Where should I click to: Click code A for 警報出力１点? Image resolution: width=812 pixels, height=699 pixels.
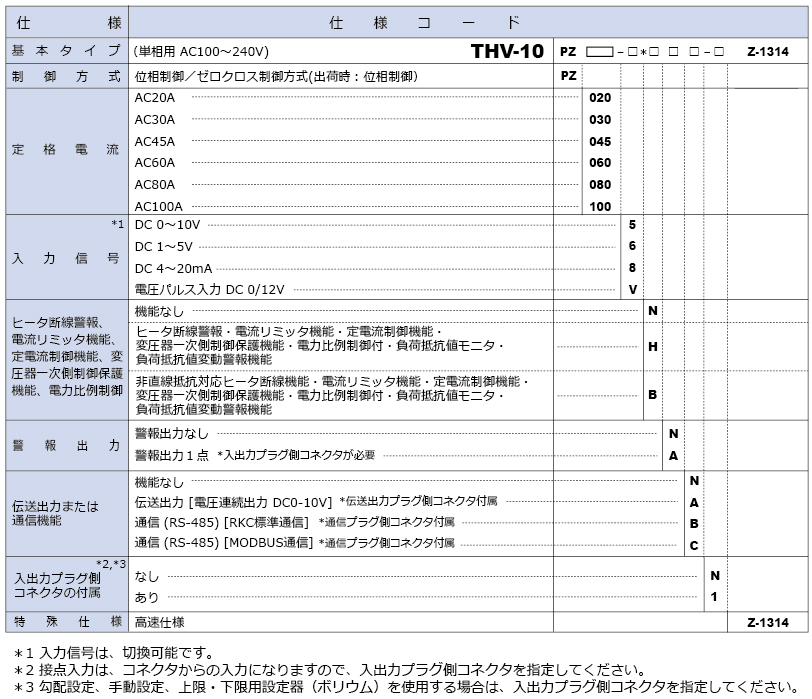coord(673,455)
